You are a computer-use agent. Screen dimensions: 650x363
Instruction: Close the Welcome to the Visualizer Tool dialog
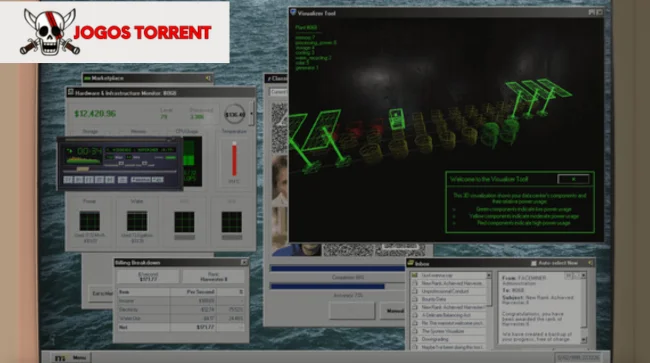click(x=573, y=179)
